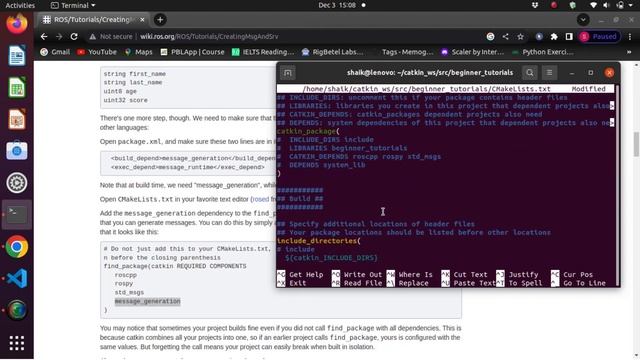
Task: Open Google Chrome from the dock
Action: pos(17,247)
